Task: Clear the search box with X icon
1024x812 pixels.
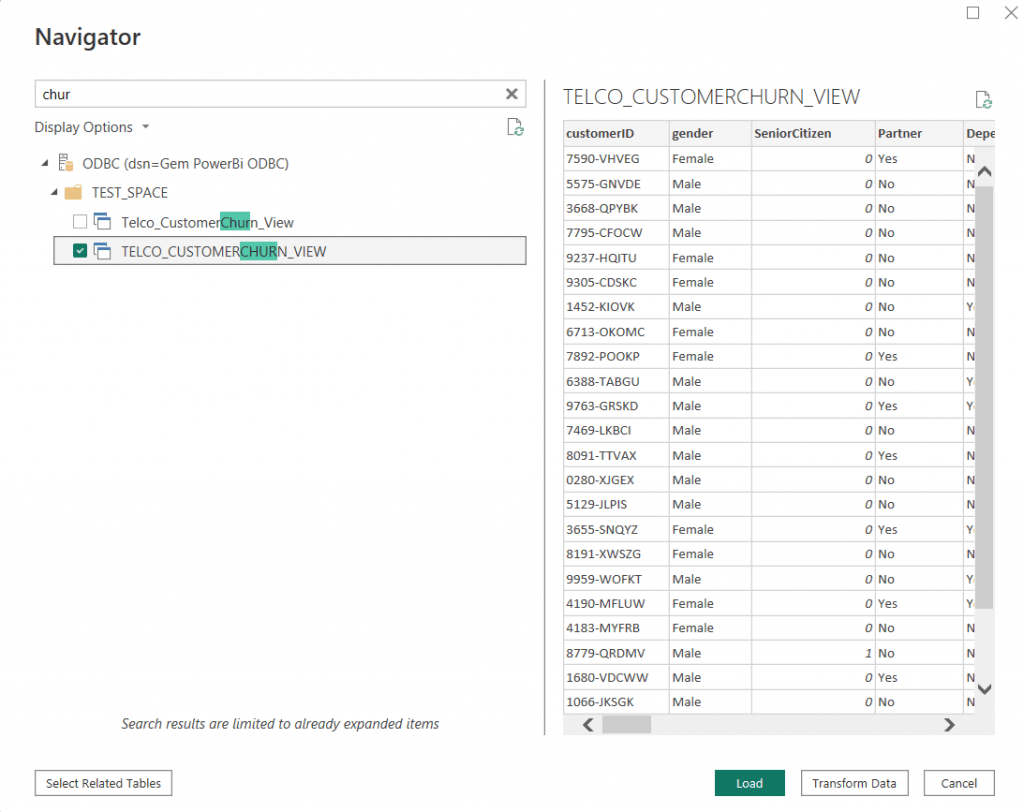Action: (511, 94)
